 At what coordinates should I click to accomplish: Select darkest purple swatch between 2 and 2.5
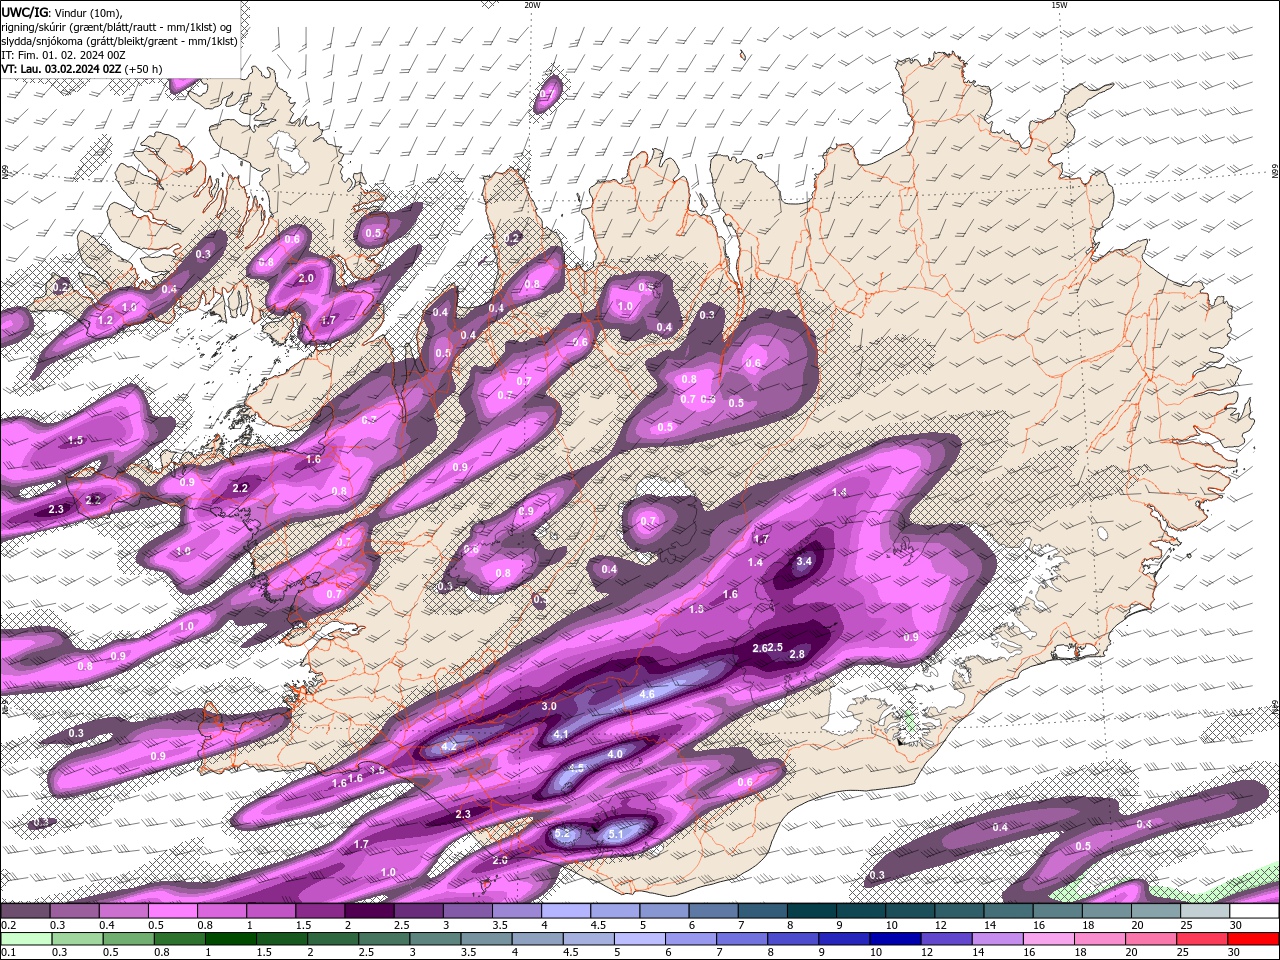tap(370, 911)
